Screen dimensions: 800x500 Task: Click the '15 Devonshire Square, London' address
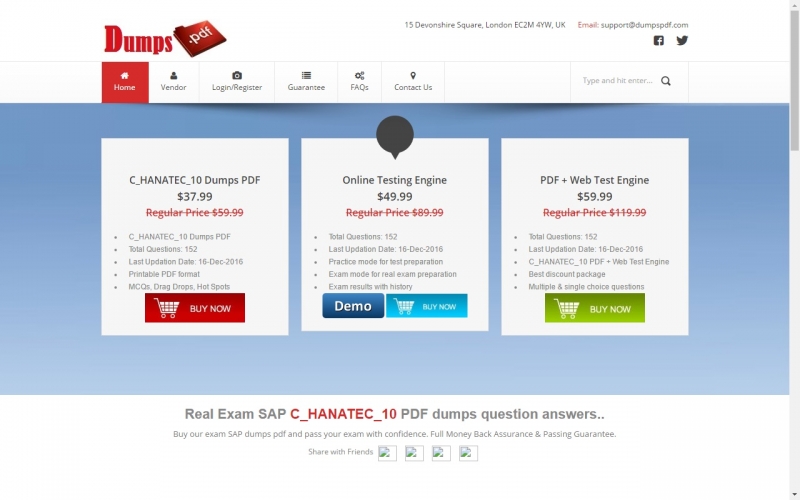pyautogui.click(x=485, y=24)
